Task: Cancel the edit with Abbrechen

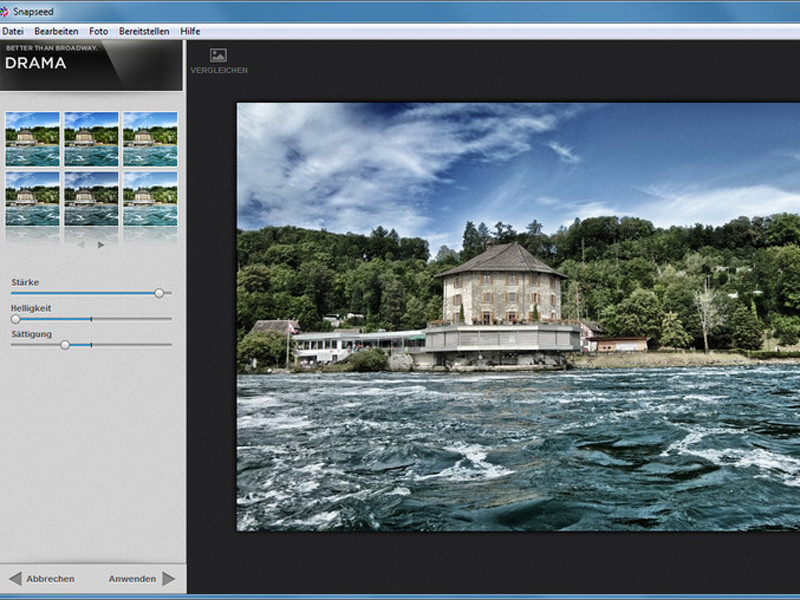Action: tap(51, 579)
